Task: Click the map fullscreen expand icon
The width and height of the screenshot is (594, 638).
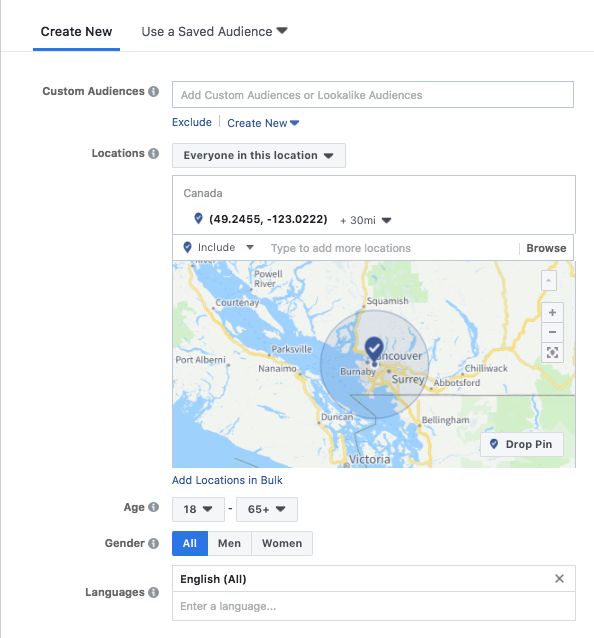Action: click(552, 352)
